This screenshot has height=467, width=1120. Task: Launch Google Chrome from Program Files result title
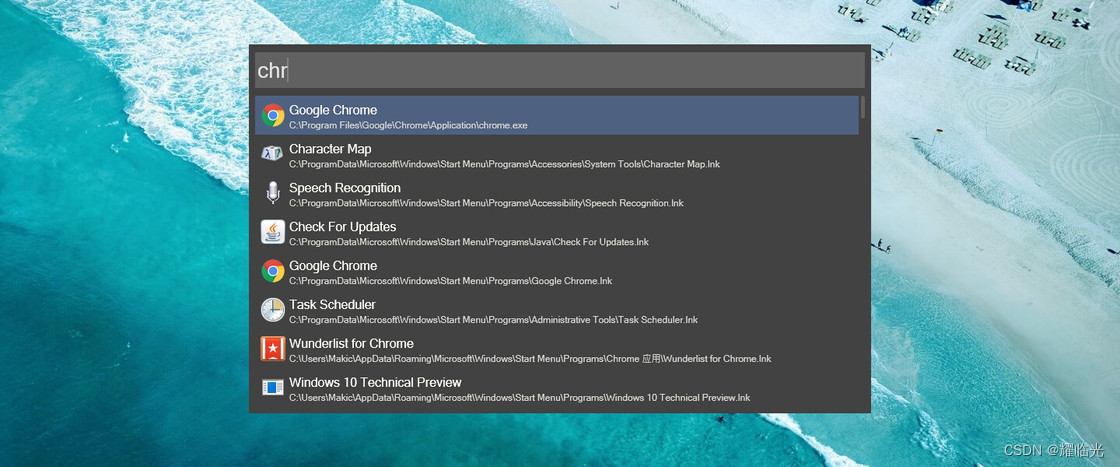(x=333, y=110)
